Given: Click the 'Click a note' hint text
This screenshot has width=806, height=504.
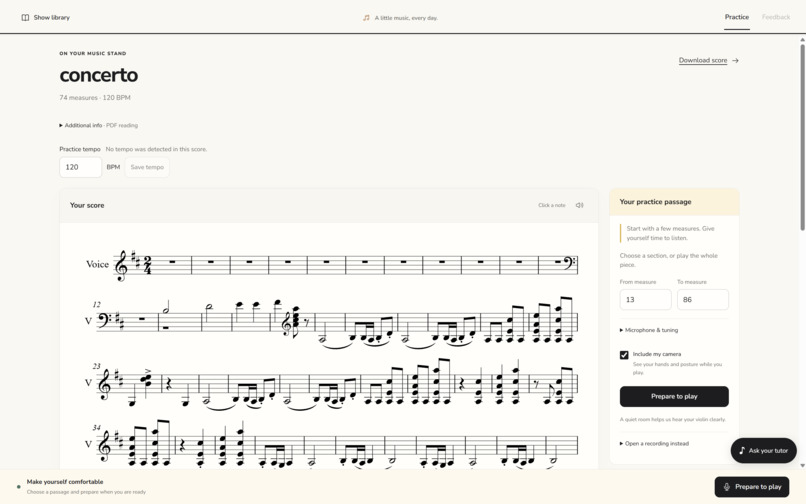Looking at the screenshot, I should [x=552, y=205].
